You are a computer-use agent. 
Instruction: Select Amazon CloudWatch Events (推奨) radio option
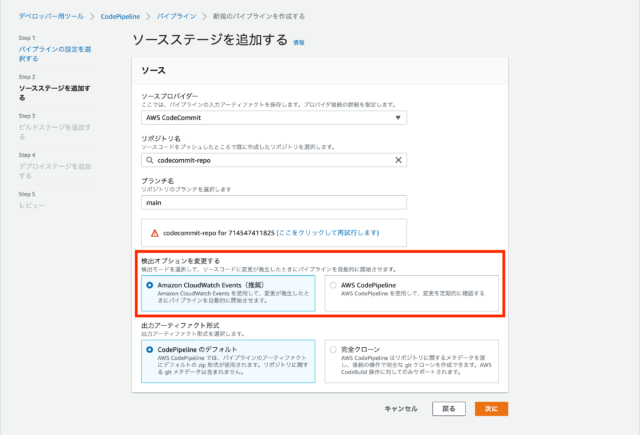pos(149,285)
